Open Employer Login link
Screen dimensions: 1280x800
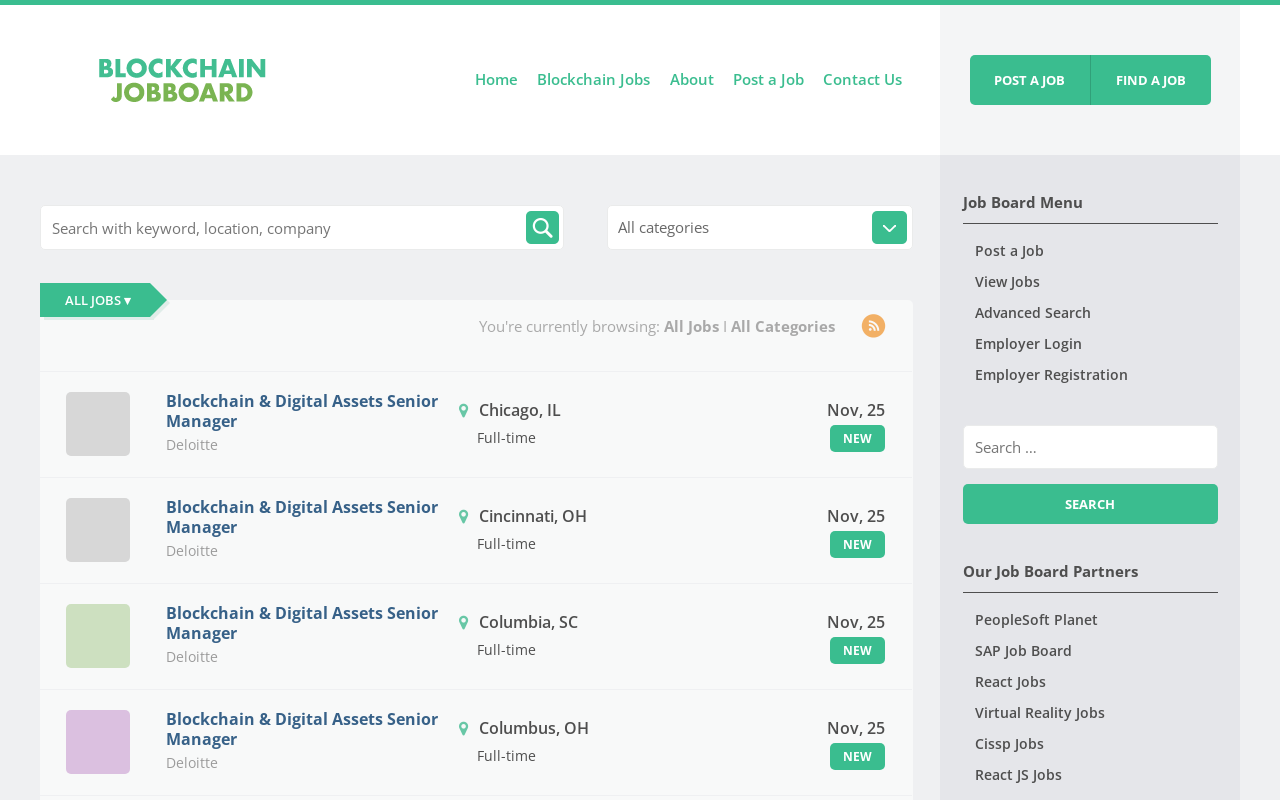pos(1028,344)
